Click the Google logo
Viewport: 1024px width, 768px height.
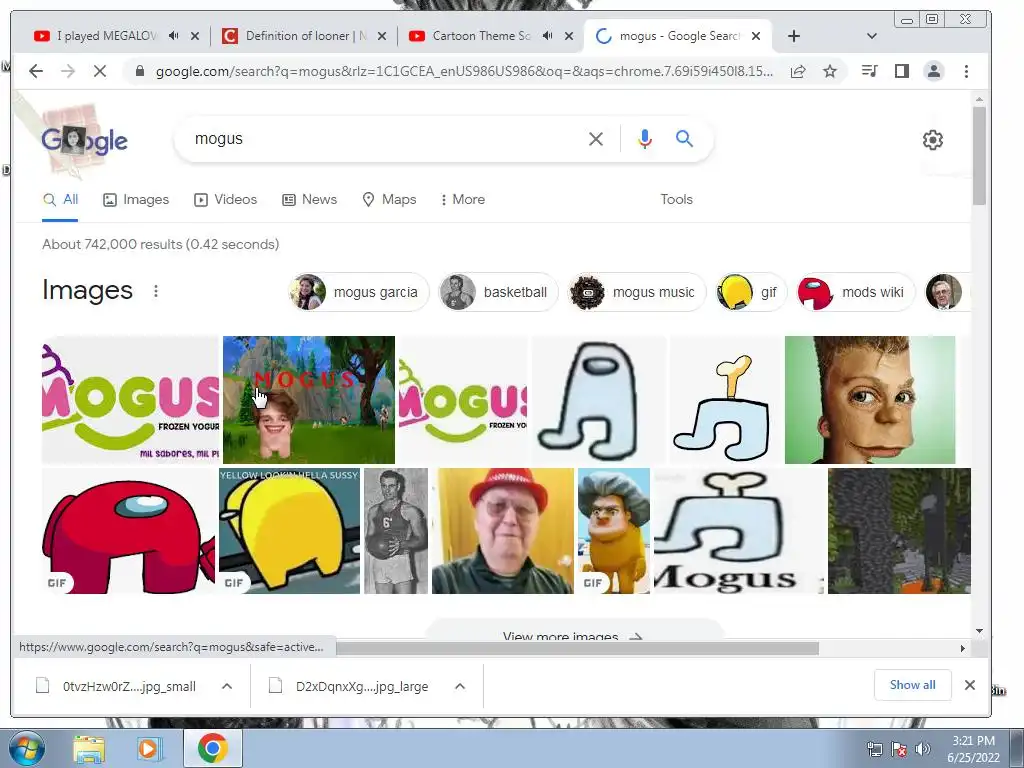click(x=84, y=140)
